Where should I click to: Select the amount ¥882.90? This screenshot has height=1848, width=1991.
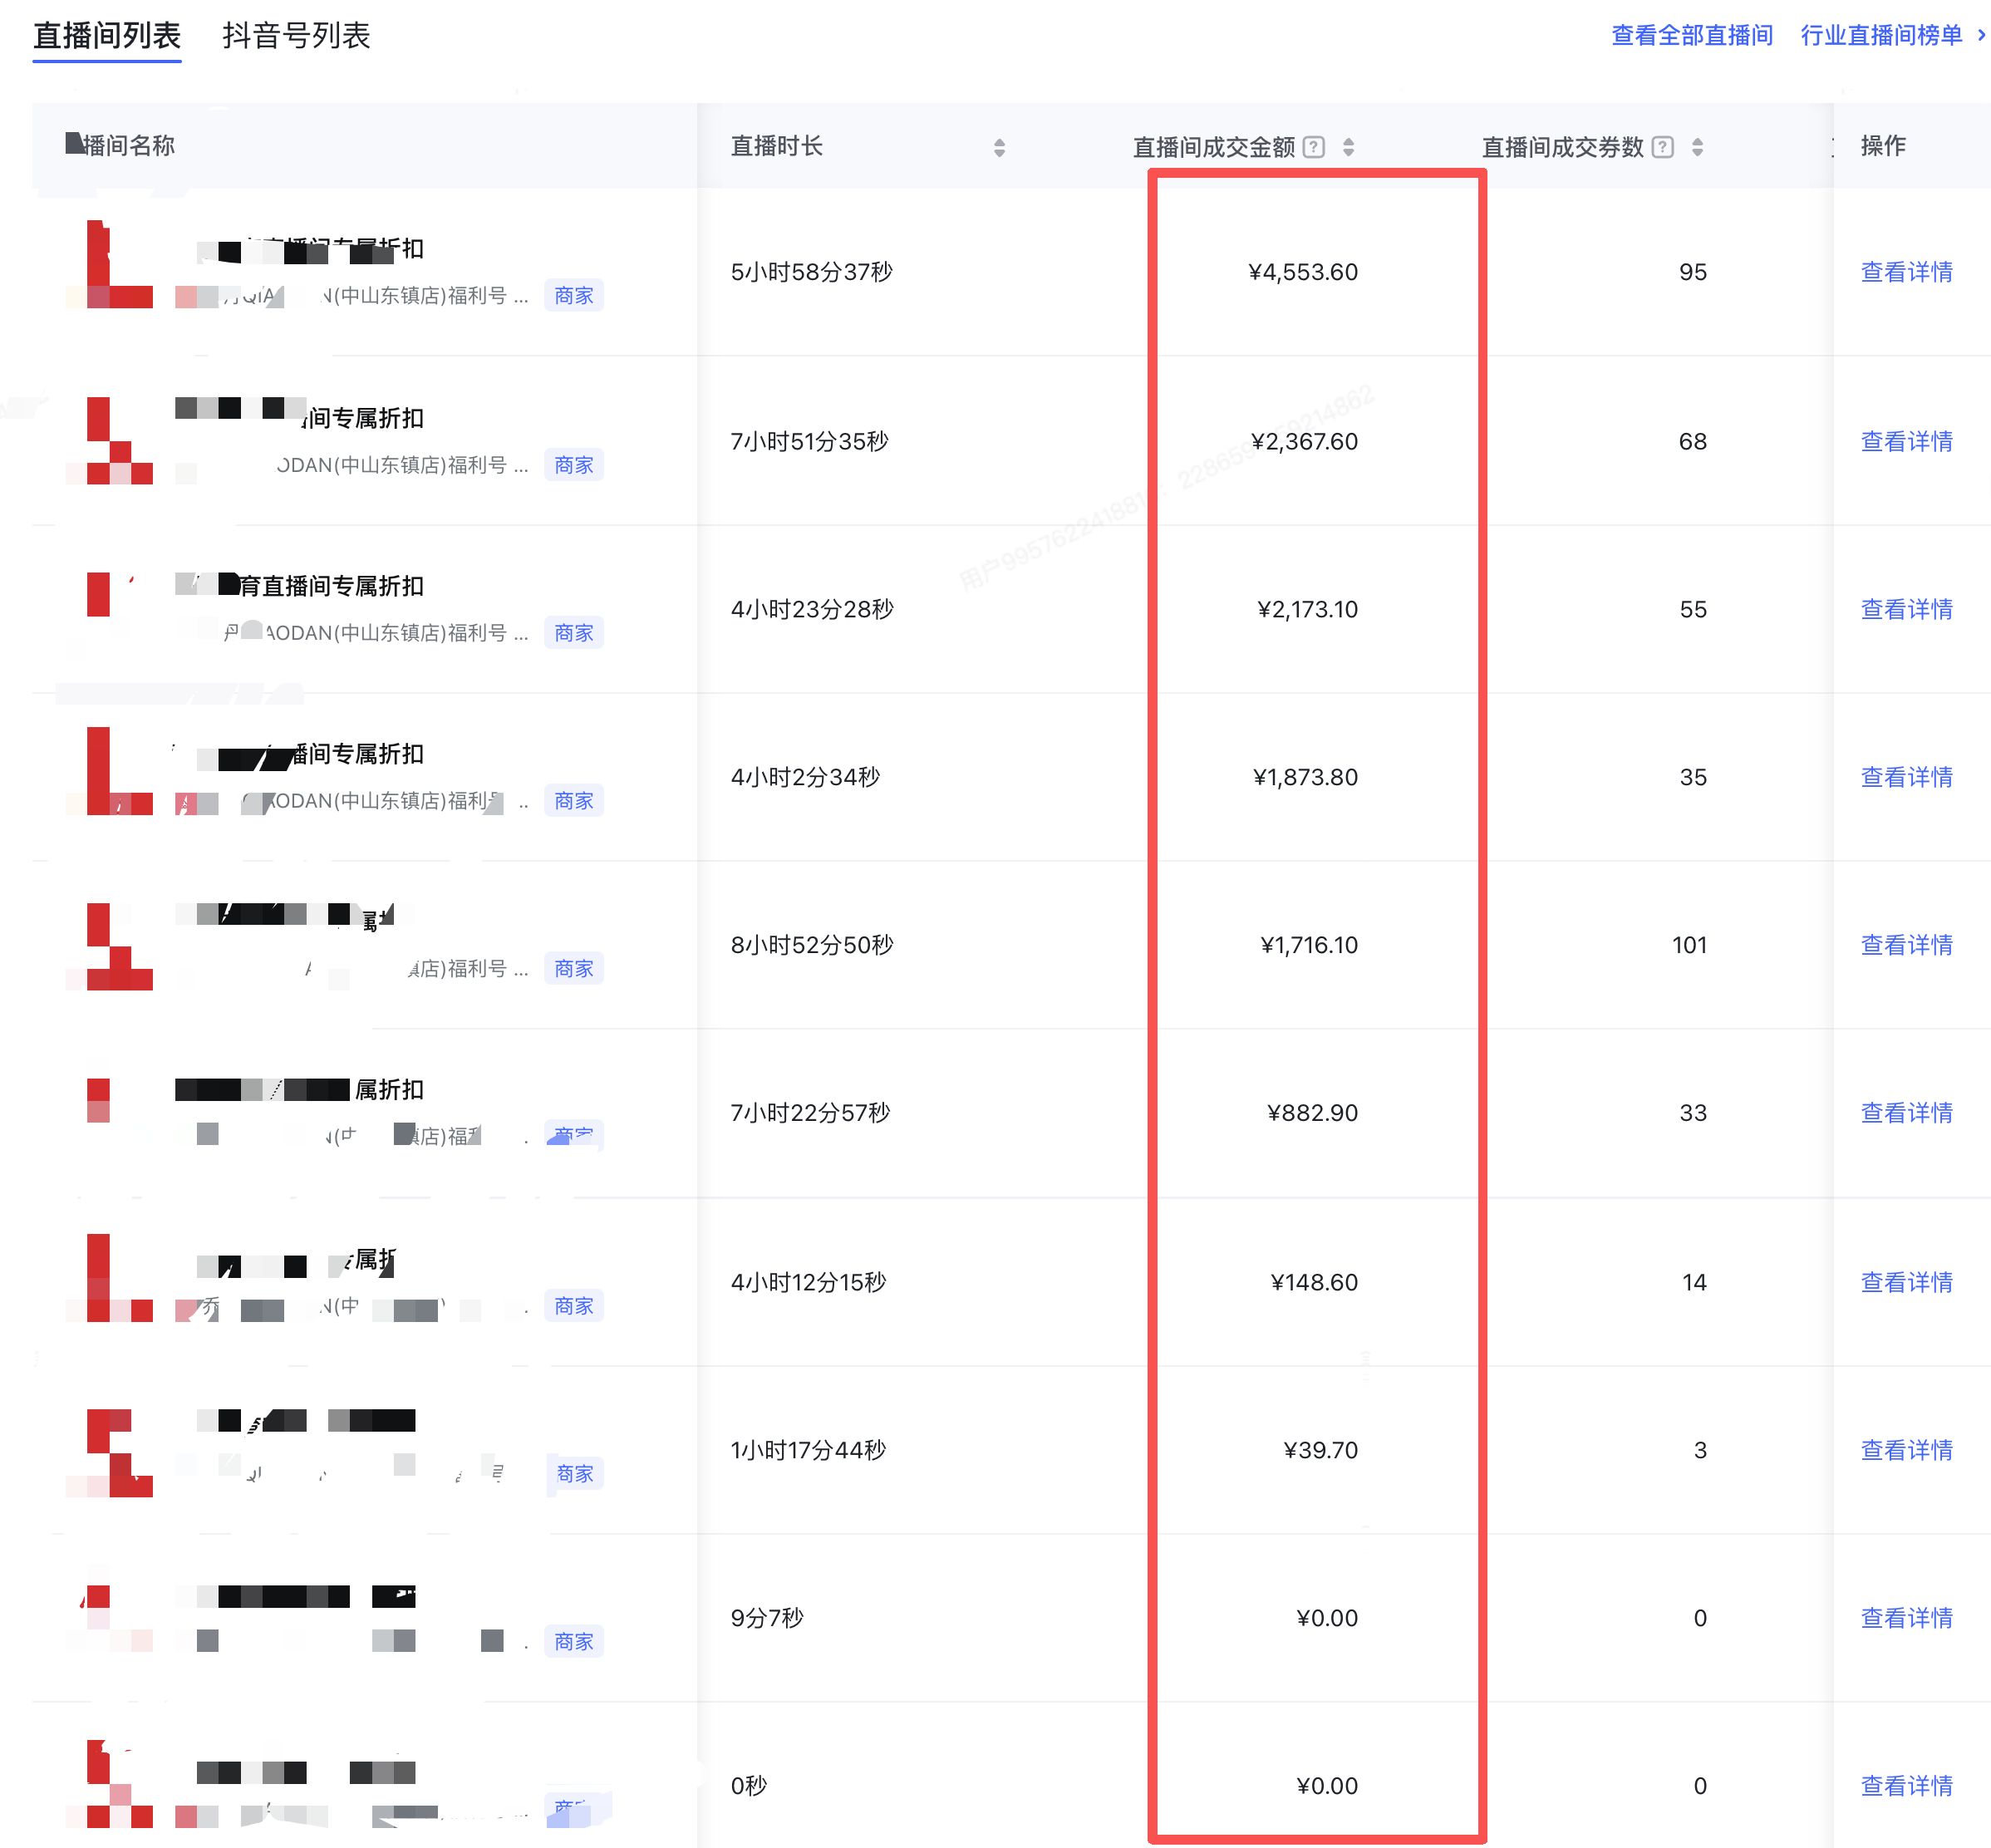pyautogui.click(x=1312, y=1113)
